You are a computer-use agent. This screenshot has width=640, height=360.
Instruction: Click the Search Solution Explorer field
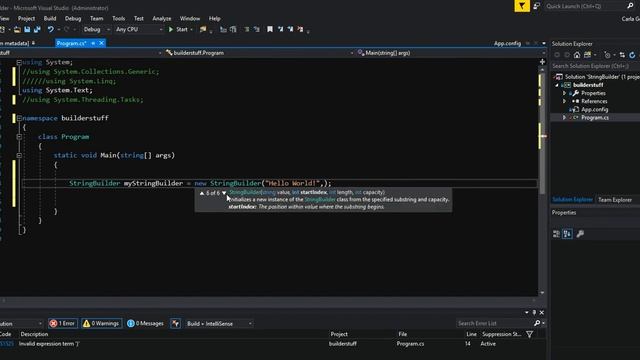click(x=595, y=66)
